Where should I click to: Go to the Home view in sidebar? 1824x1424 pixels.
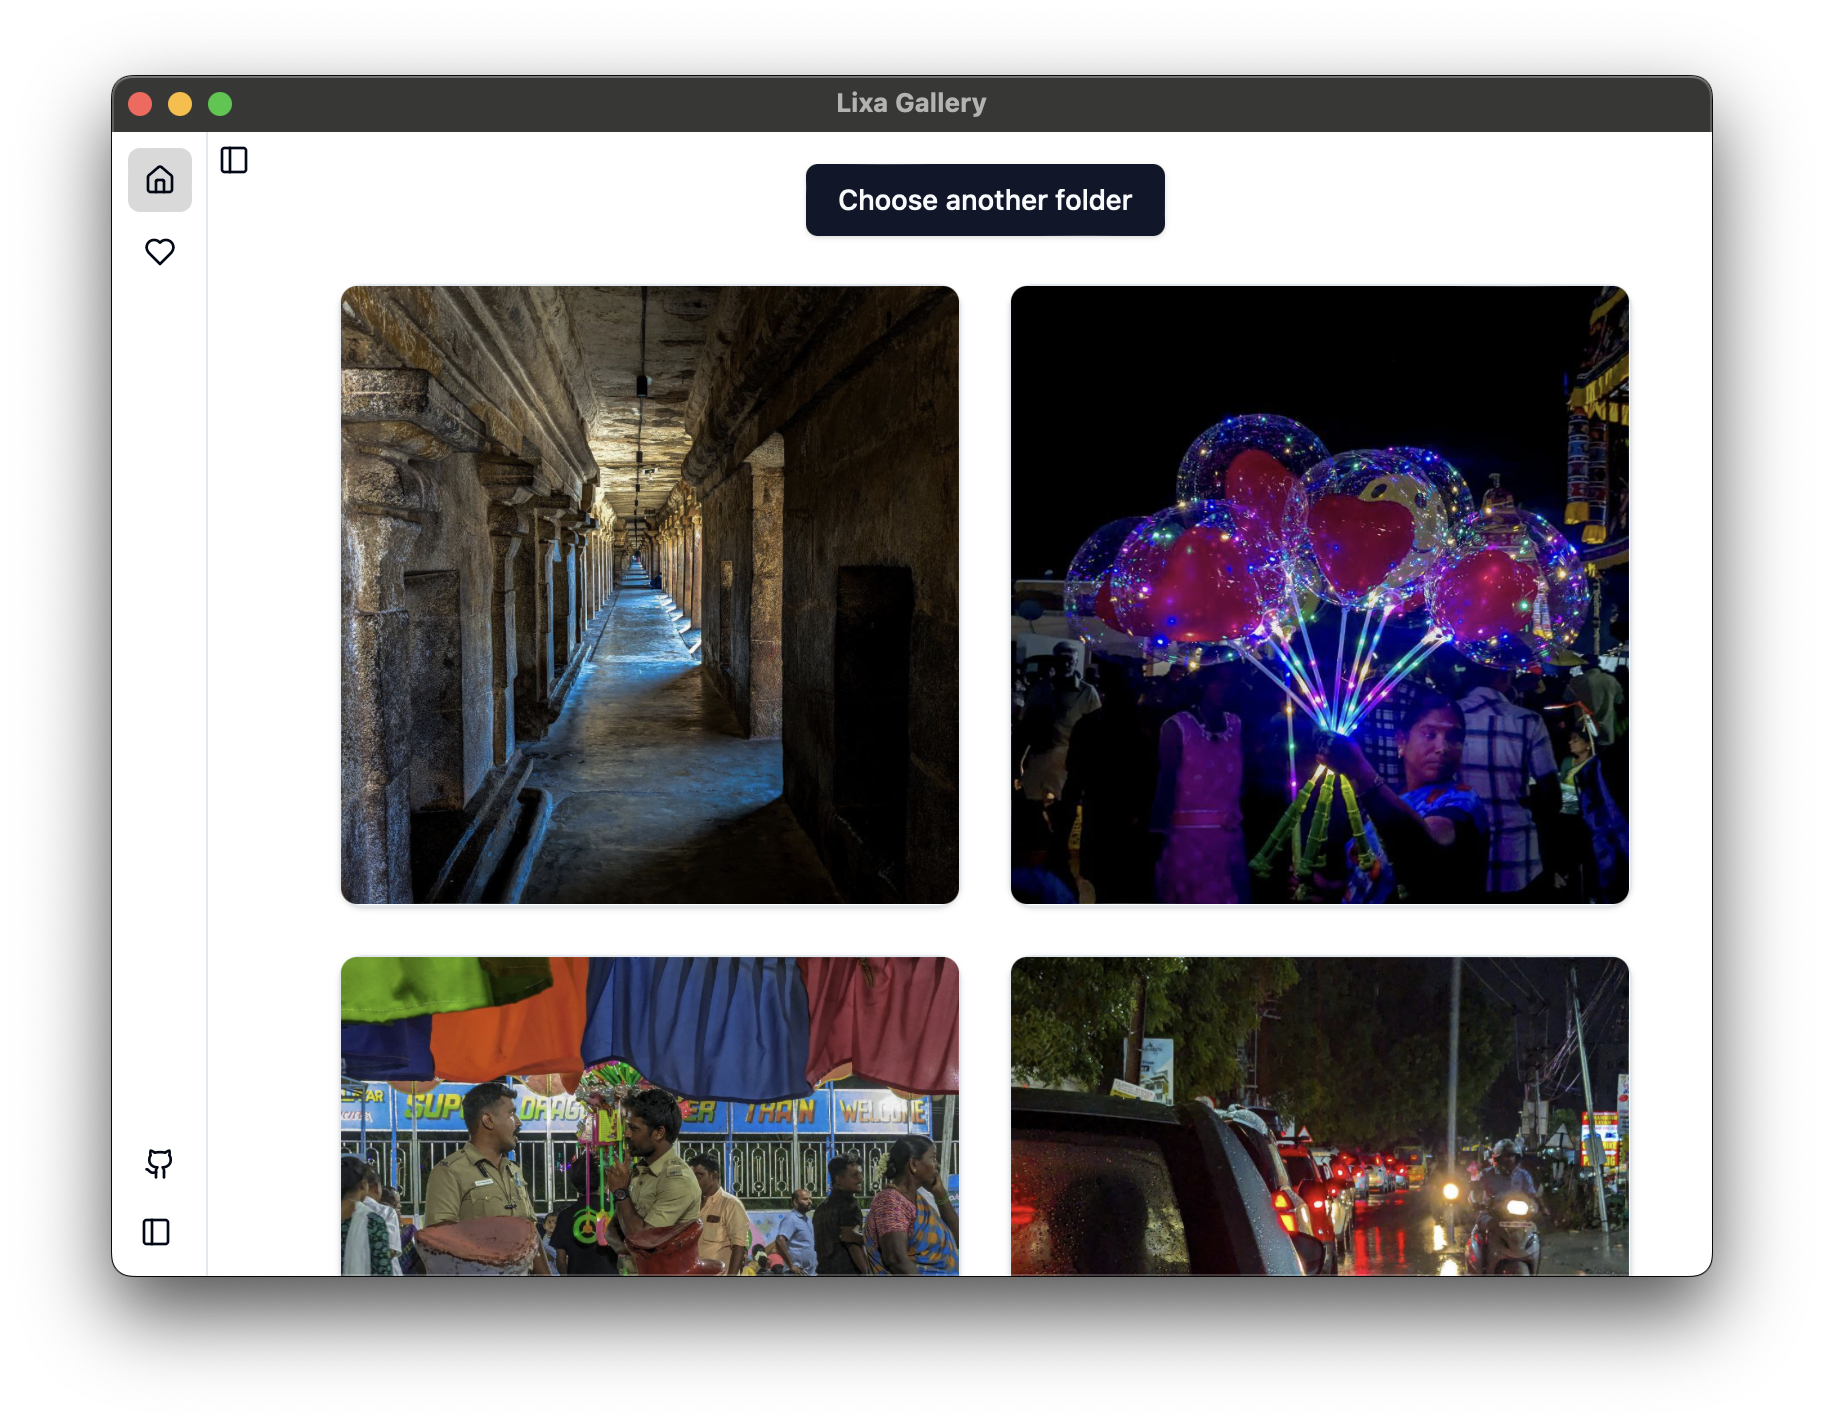coord(160,180)
